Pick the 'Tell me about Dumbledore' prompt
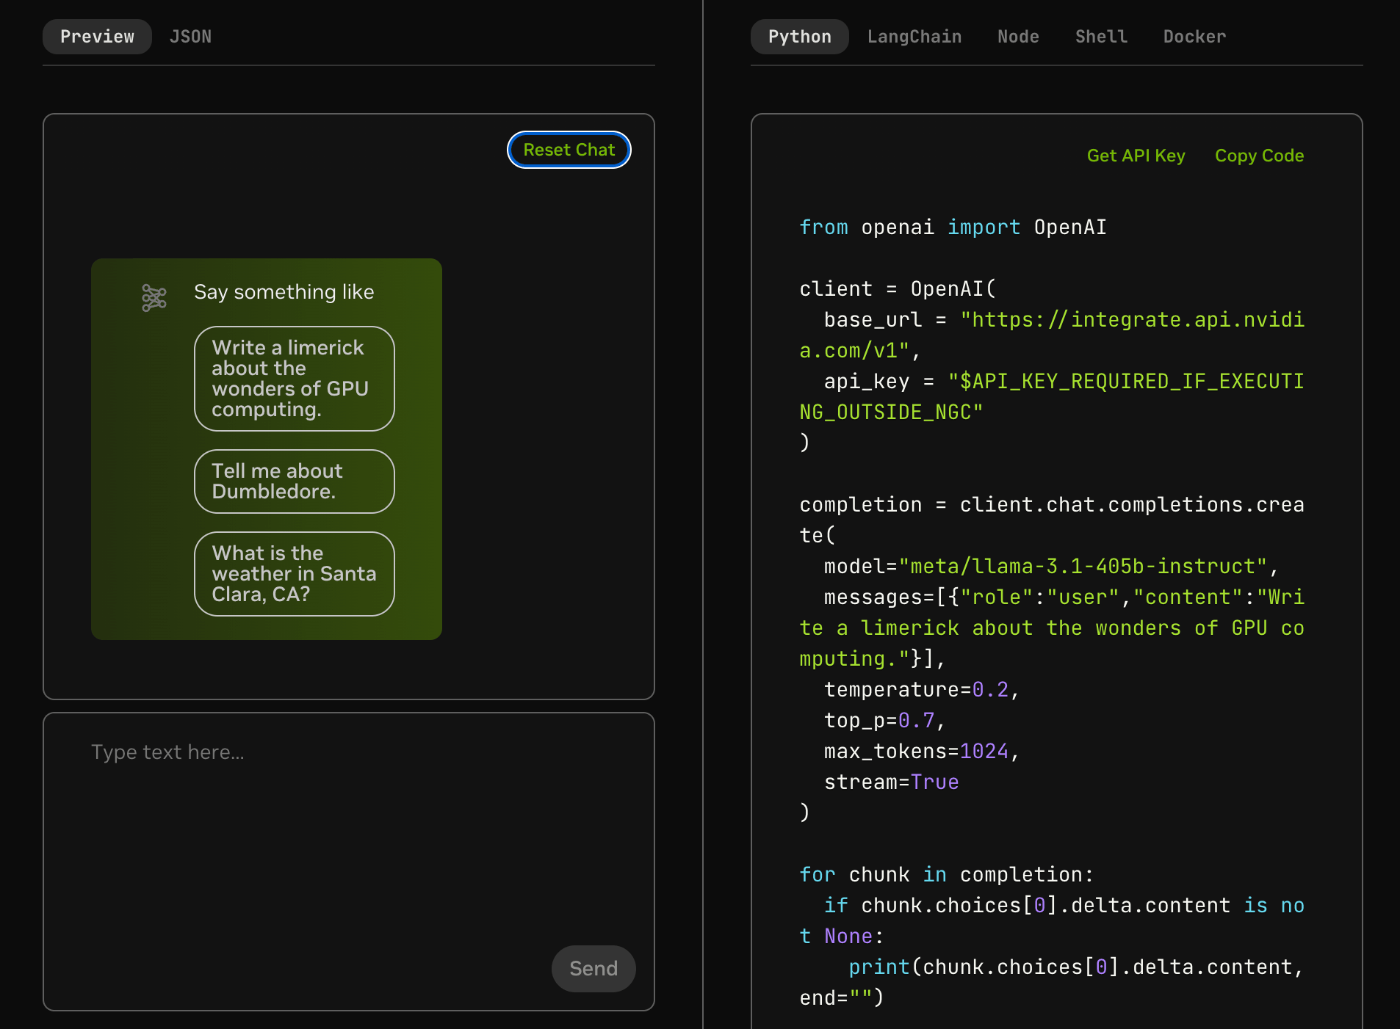The image size is (1400, 1029). [294, 481]
